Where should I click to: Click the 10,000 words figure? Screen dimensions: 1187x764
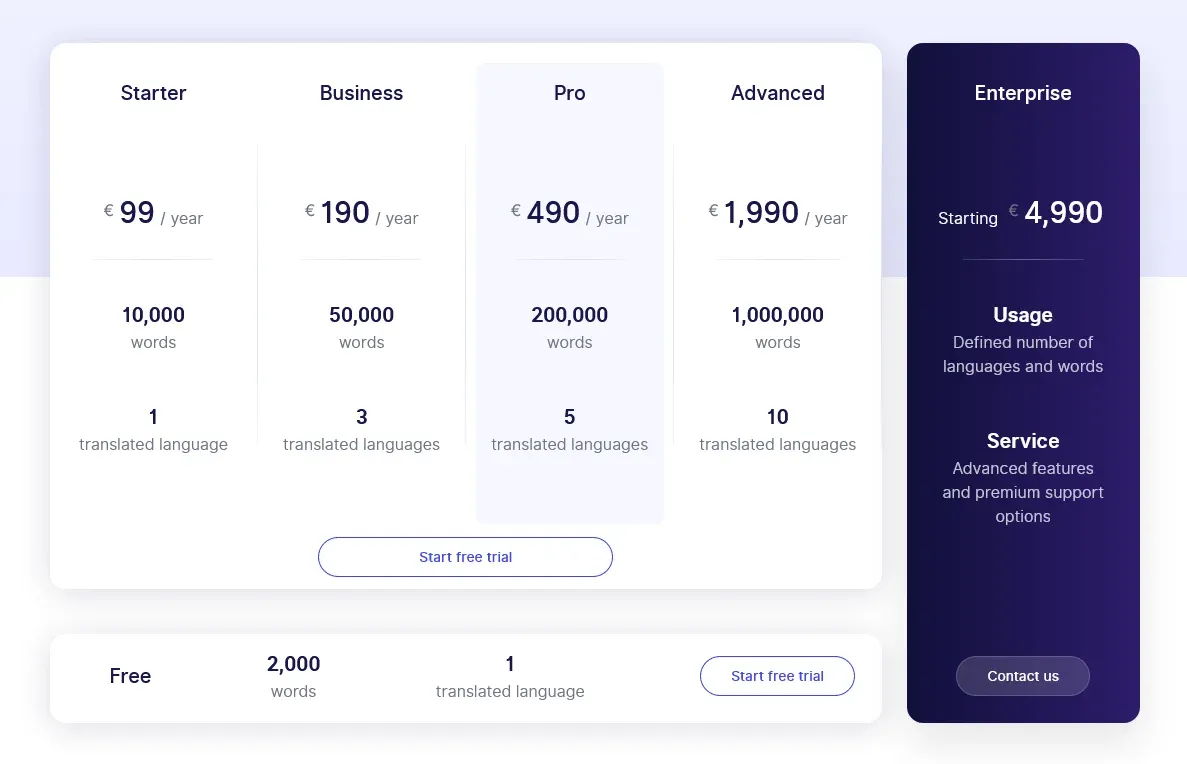(x=153, y=315)
